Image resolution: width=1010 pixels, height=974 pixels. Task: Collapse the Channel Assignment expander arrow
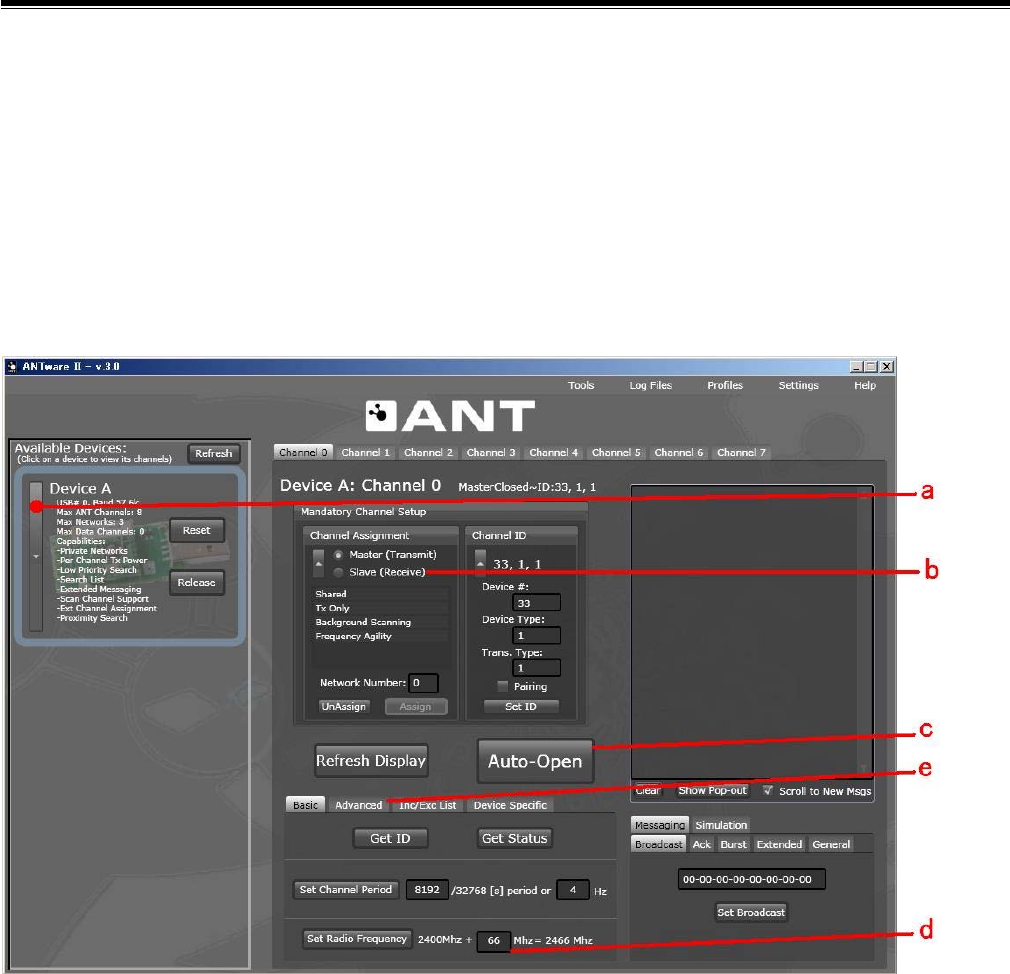coord(318,564)
